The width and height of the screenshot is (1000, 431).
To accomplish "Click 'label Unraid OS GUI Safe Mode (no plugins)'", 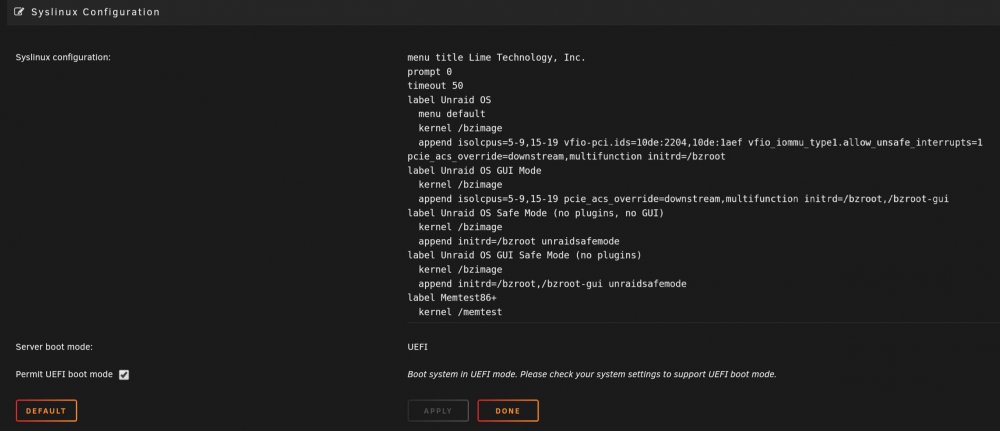I will [524, 255].
